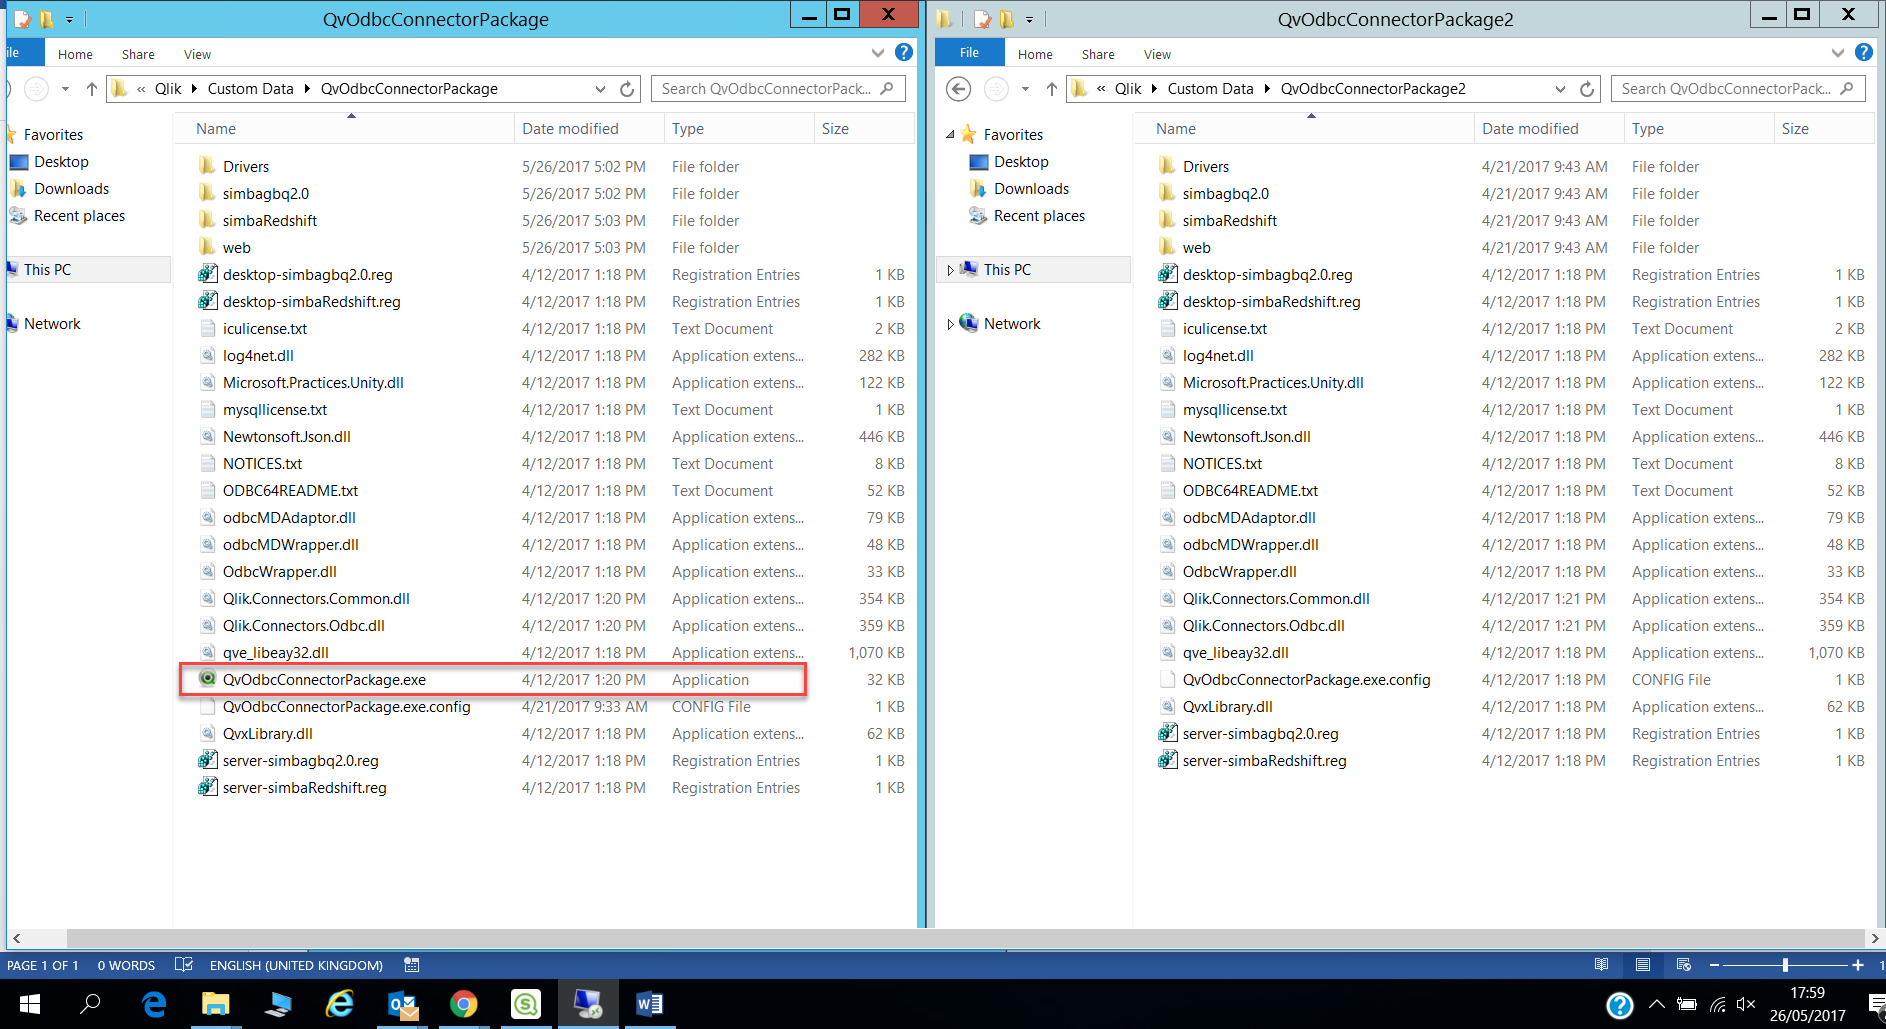1886x1029 pixels.
Task: Click search box in right window
Action: [1737, 89]
